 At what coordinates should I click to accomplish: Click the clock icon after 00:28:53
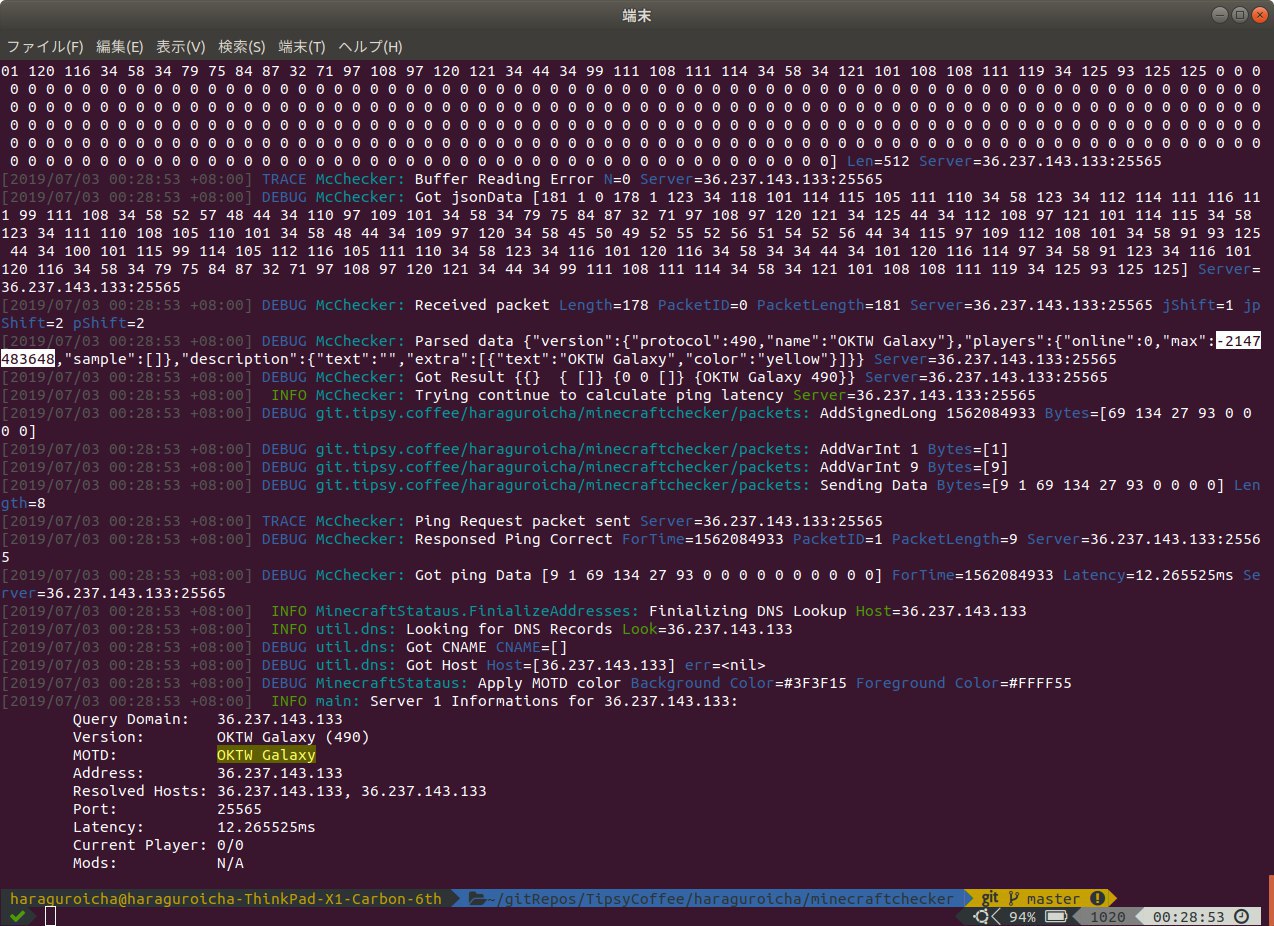click(1241, 916)
